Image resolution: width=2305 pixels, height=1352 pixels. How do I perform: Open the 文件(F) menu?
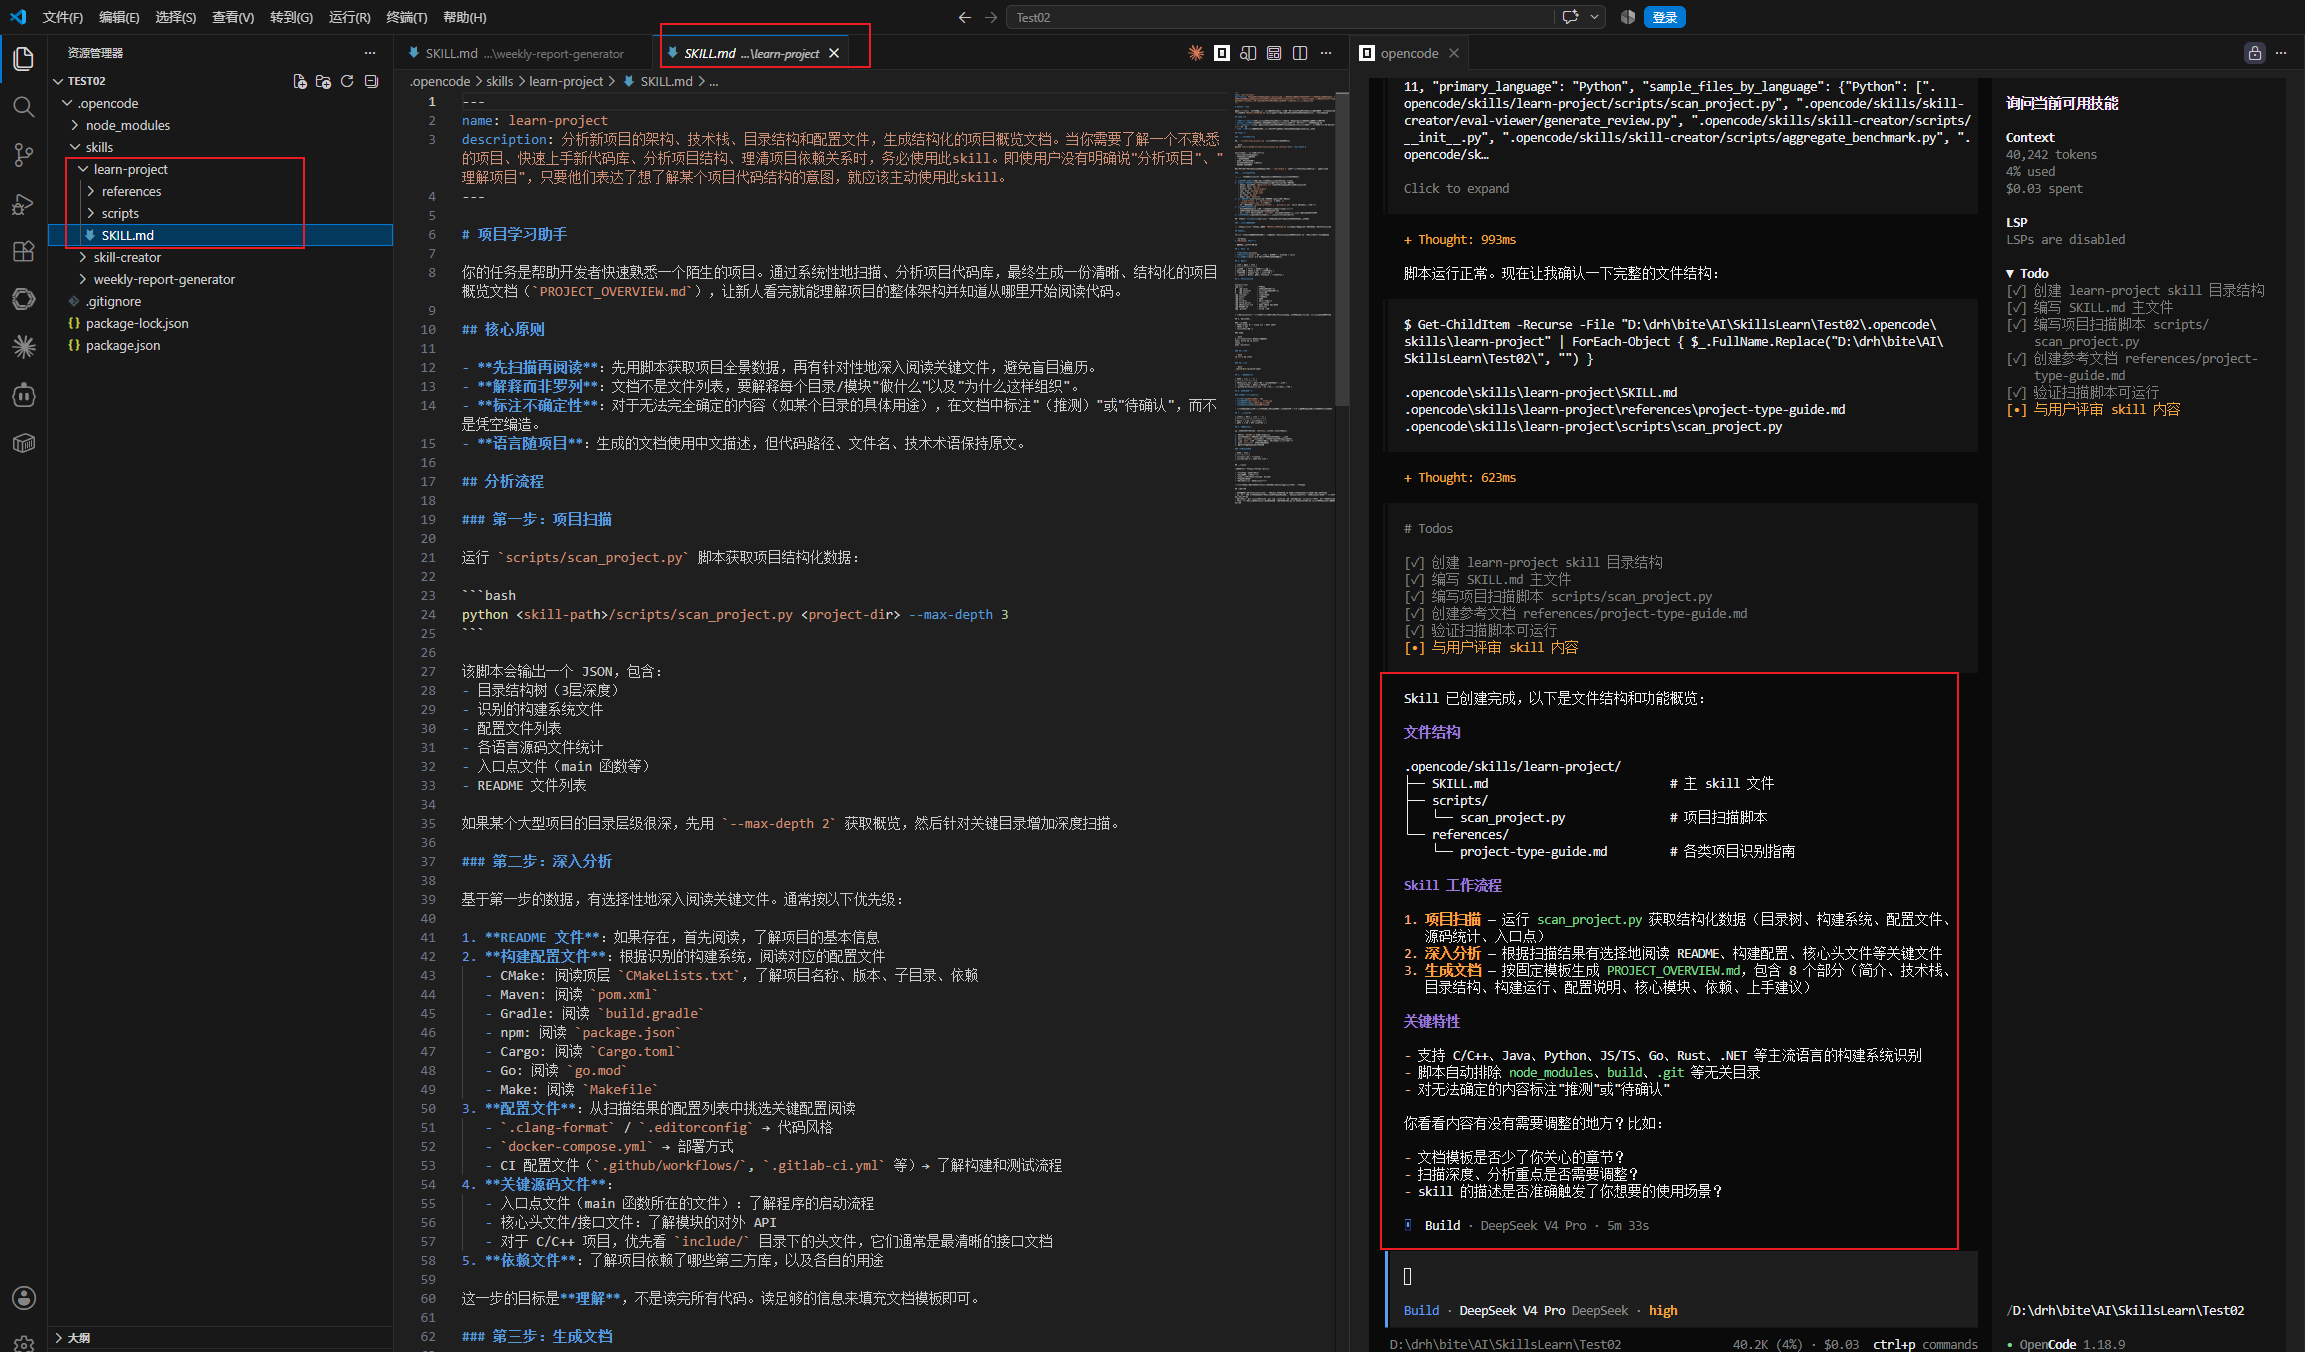(x=63, y=17)
